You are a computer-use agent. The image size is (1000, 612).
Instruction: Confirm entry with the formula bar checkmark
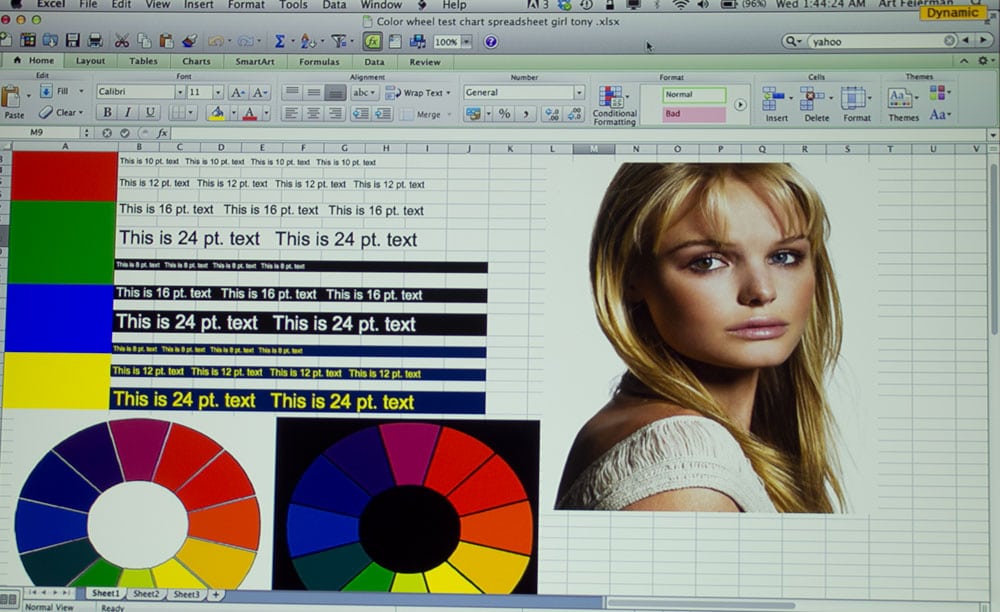pos(125,133)
